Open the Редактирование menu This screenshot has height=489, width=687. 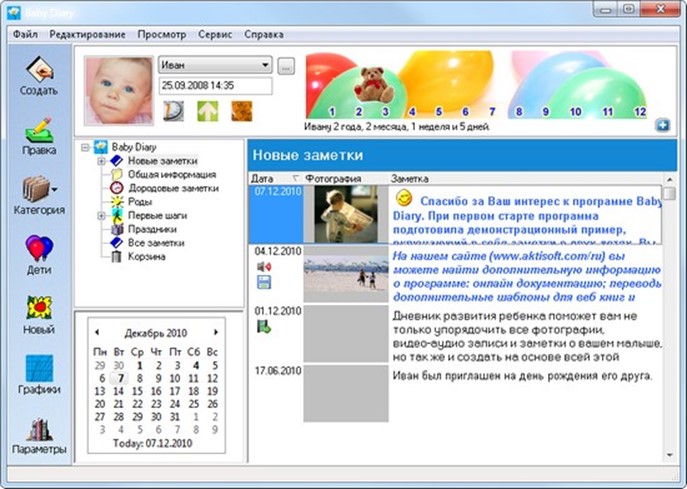87,34
